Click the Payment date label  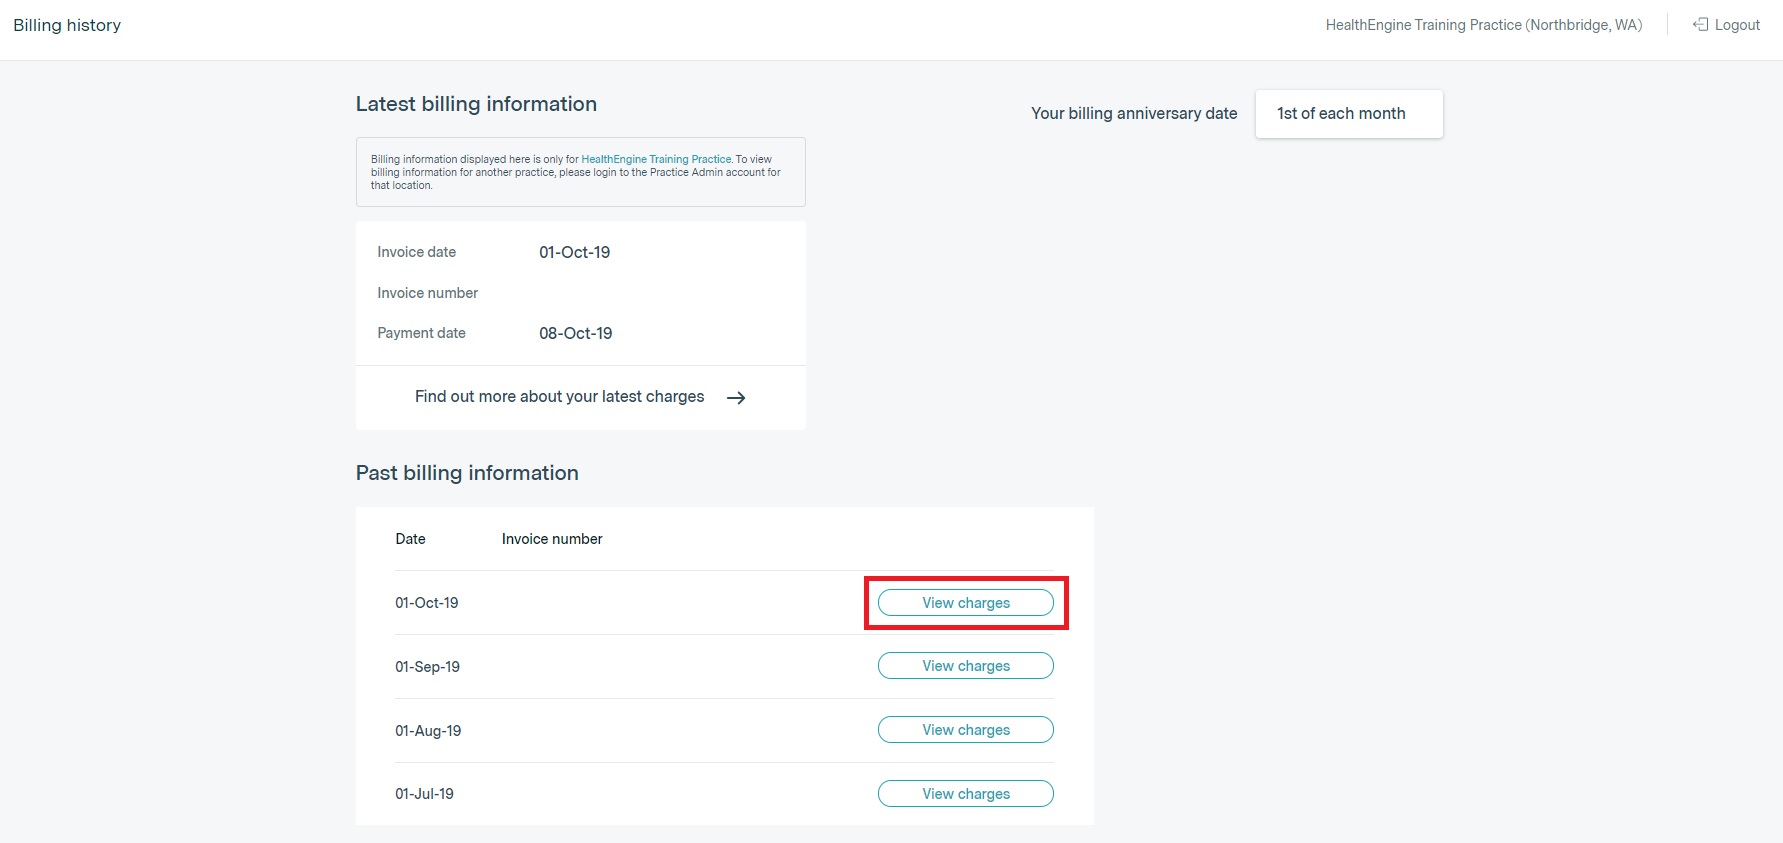coord(421,333)
